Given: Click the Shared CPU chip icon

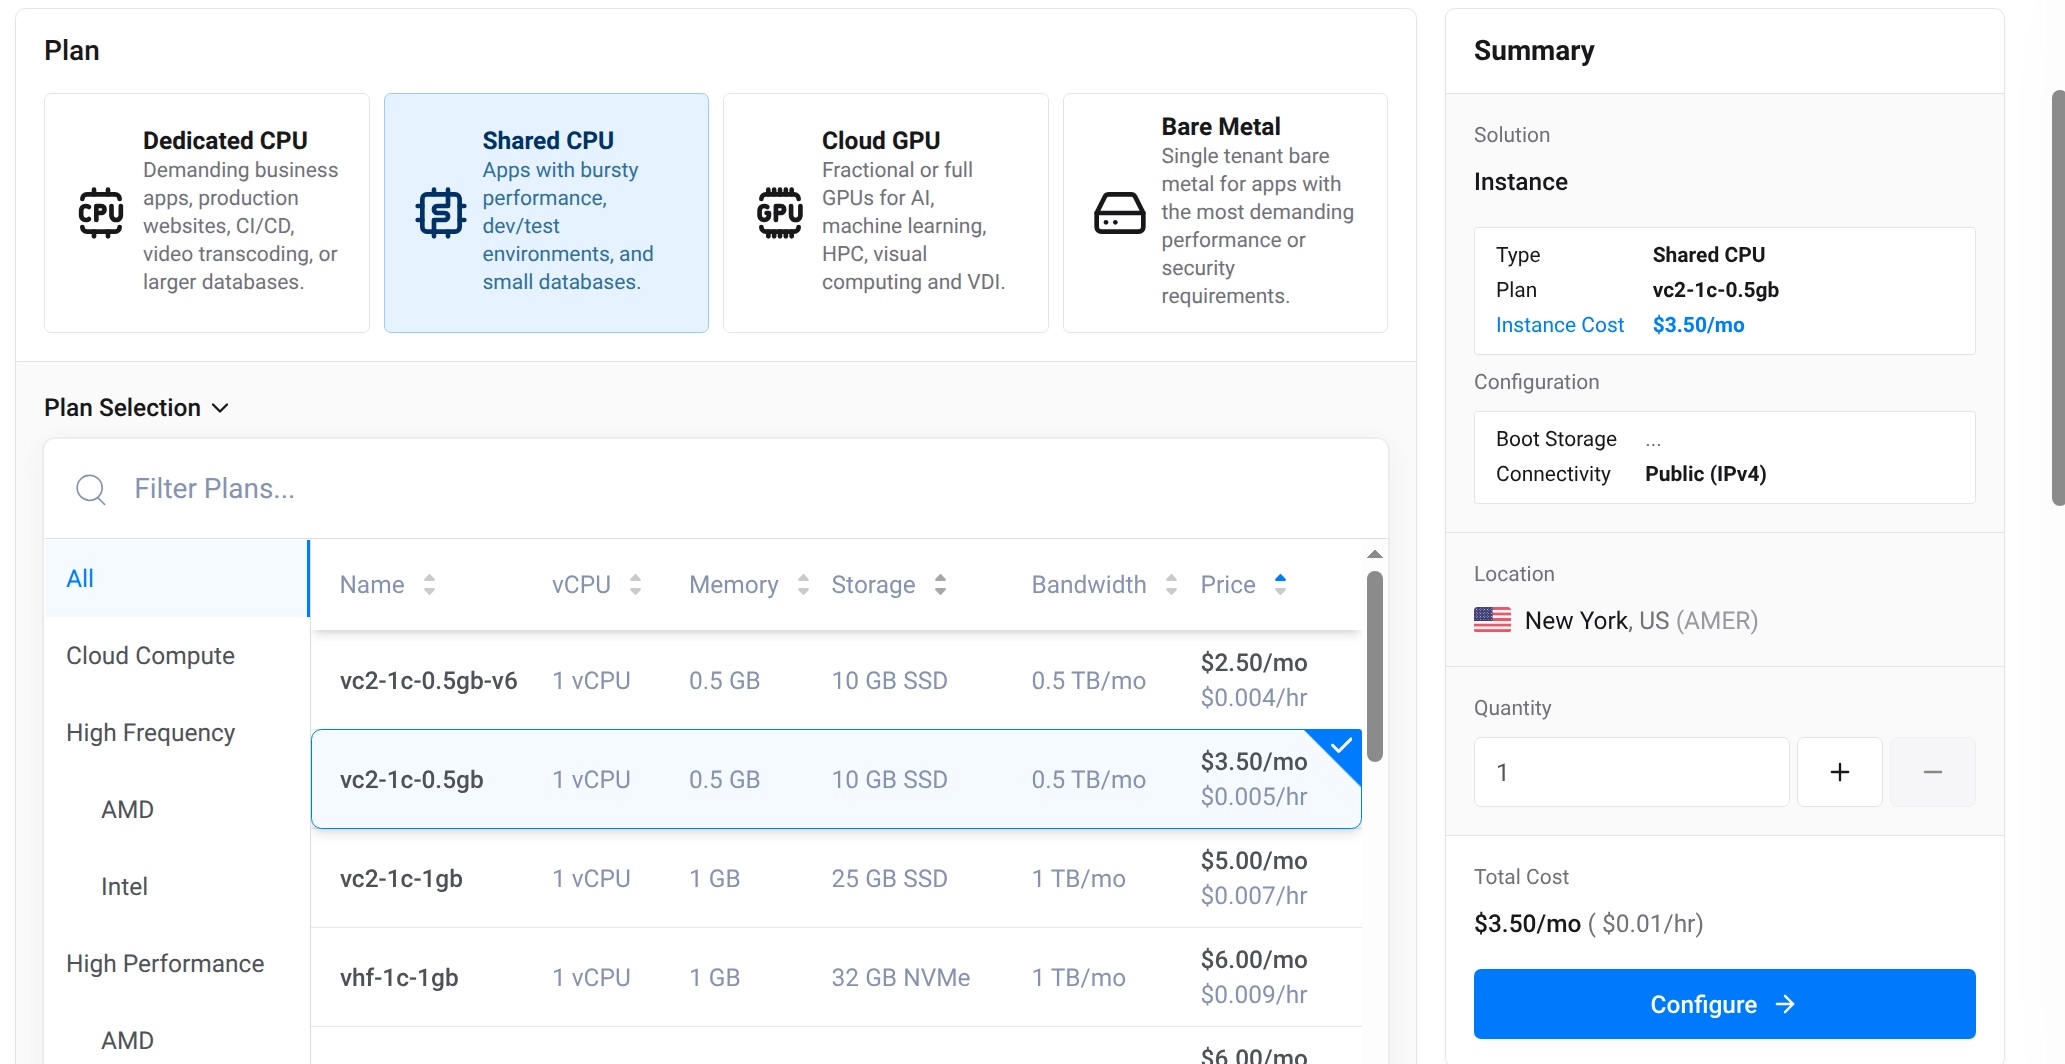Looking at the screenshot, I should click(x=441, y=212).
